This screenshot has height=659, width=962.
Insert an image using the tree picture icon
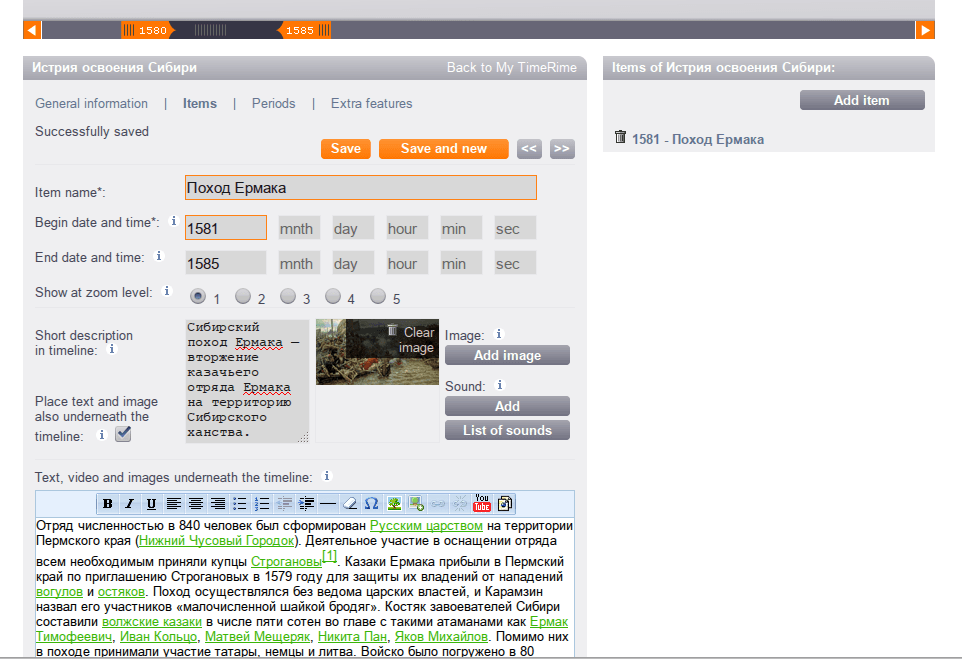394,503
